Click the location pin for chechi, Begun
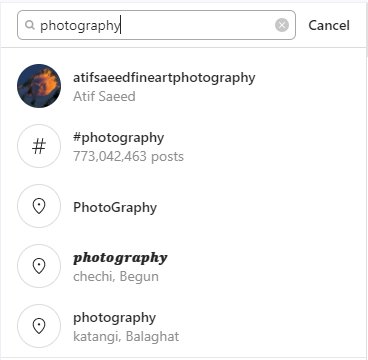Viewport: 368px width, 360px height. pyautogui.click(x=39, y=266)
